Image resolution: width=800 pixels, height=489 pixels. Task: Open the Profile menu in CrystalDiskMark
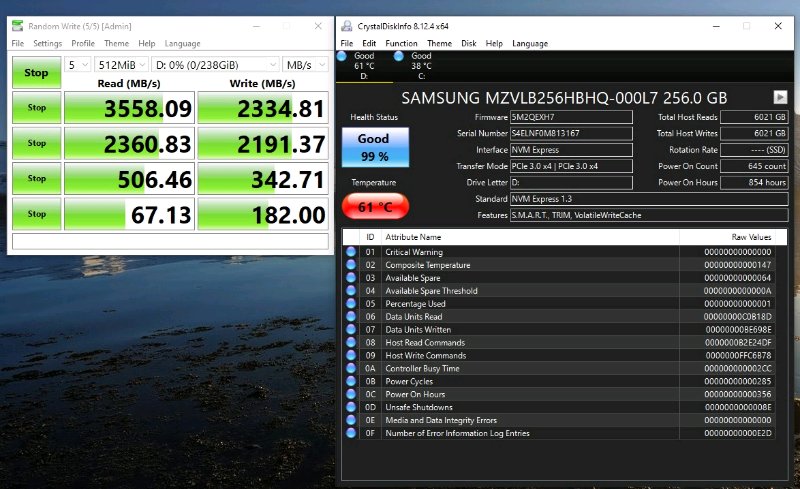tap(83, 44)
